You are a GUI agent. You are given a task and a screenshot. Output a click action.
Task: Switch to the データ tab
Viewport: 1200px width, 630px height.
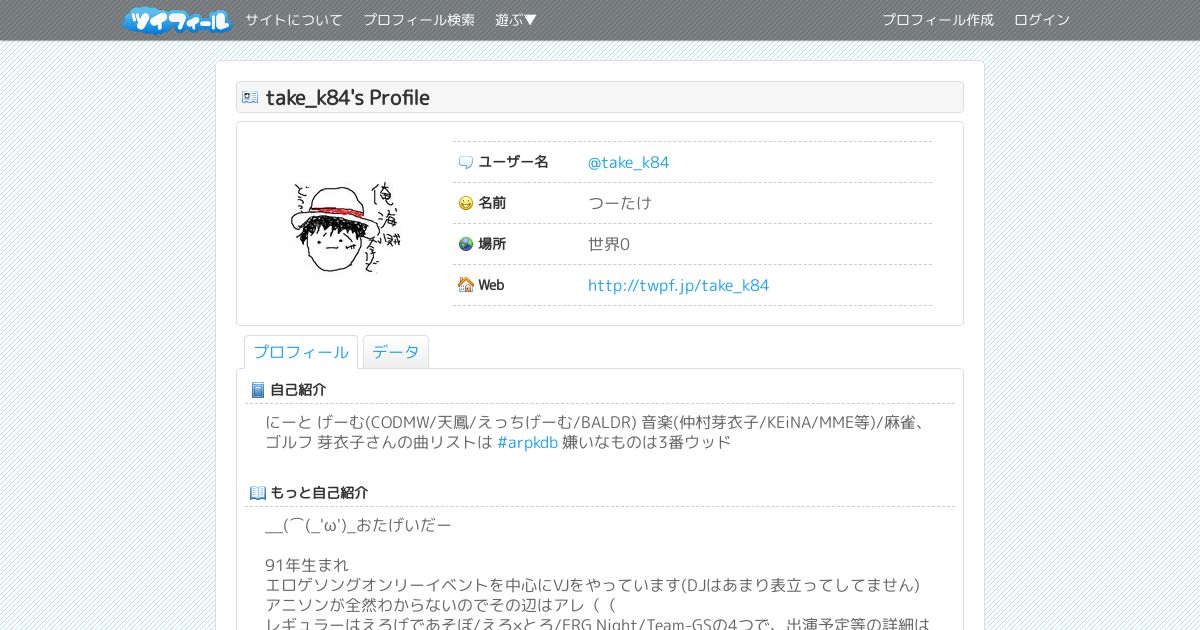(x=396, y=352)
